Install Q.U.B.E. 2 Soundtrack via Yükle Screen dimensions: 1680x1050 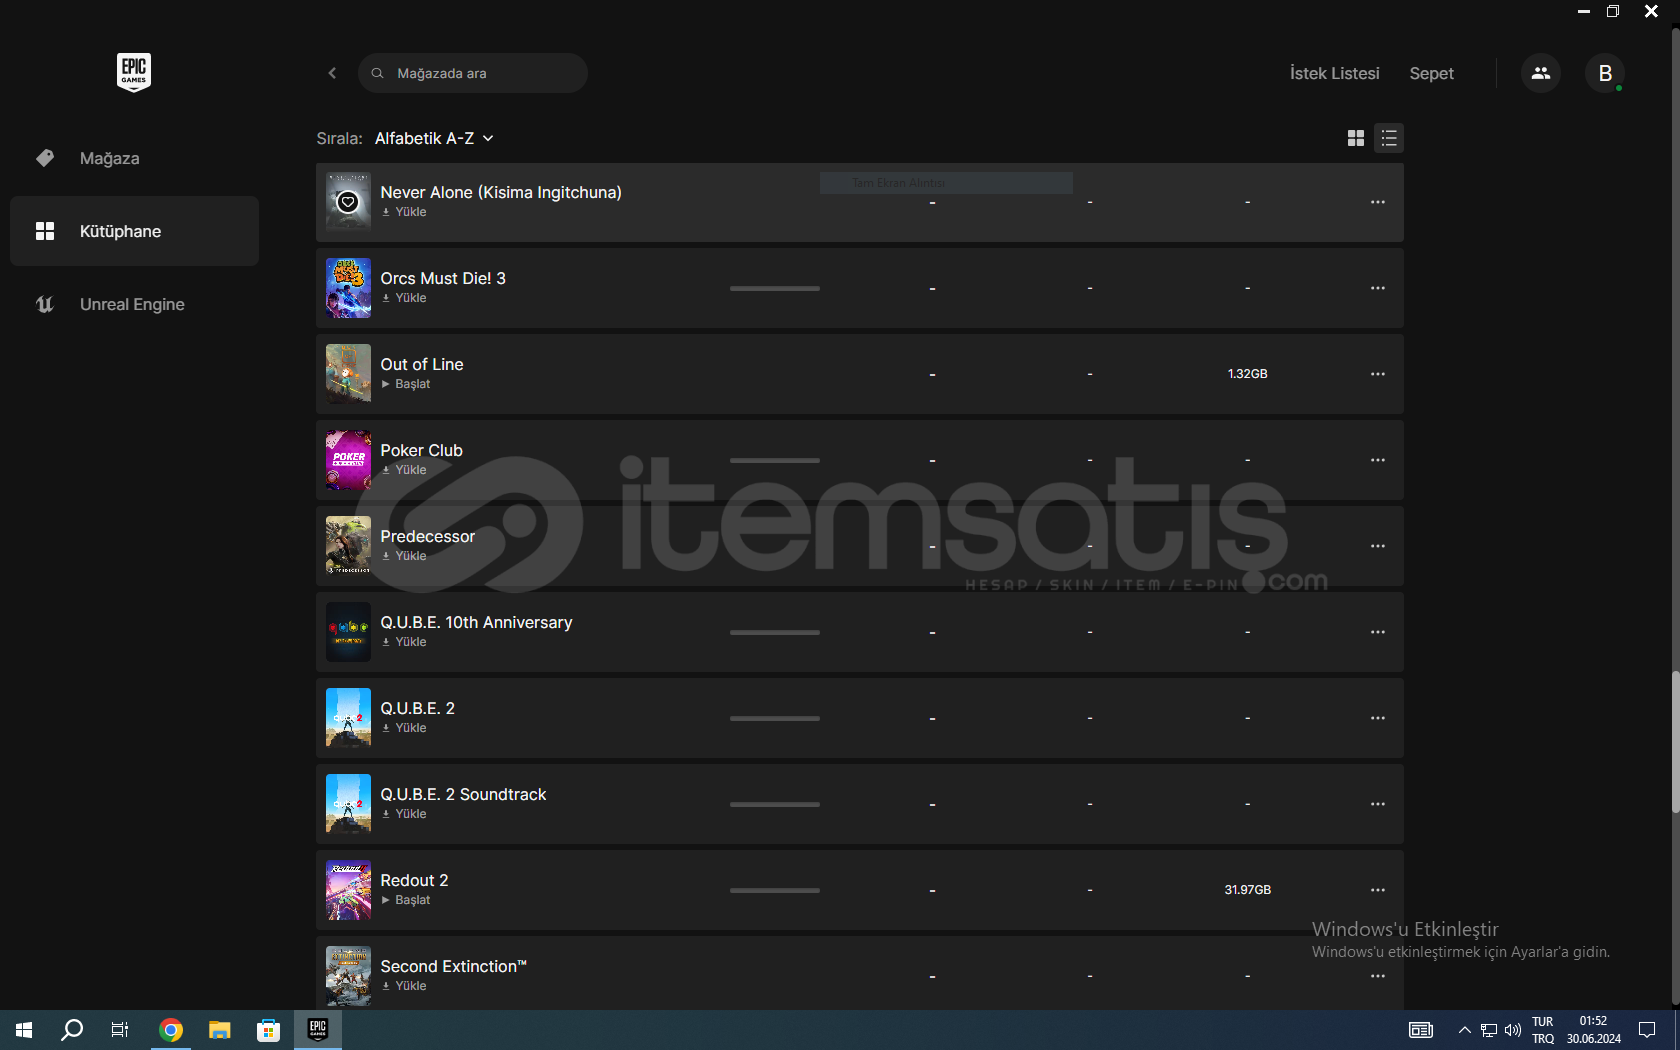404,814
